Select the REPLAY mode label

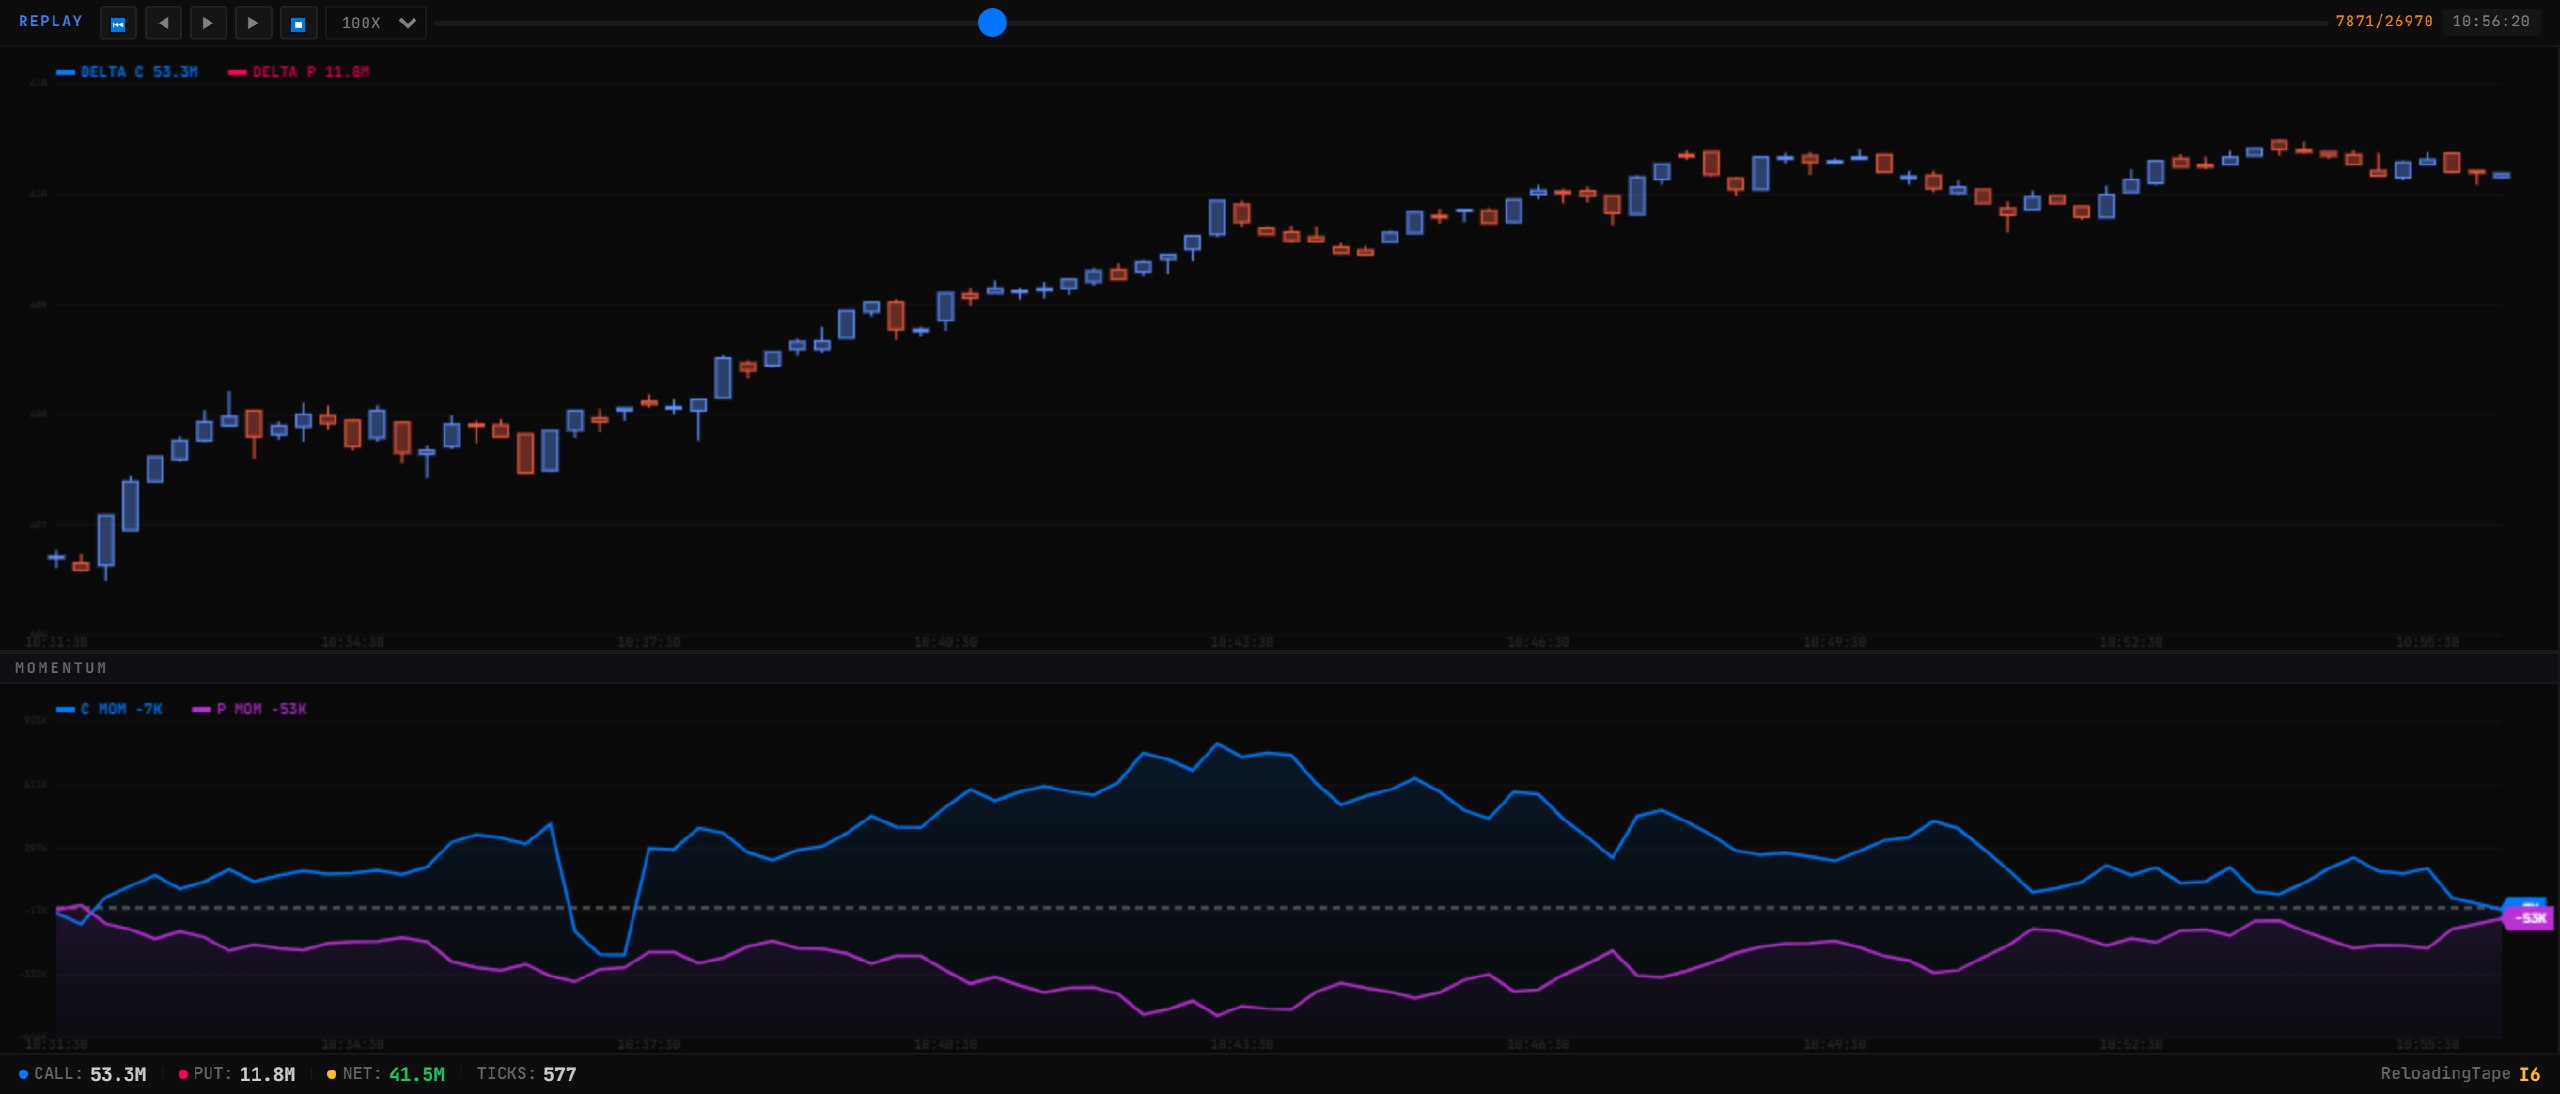pos(50,21)
